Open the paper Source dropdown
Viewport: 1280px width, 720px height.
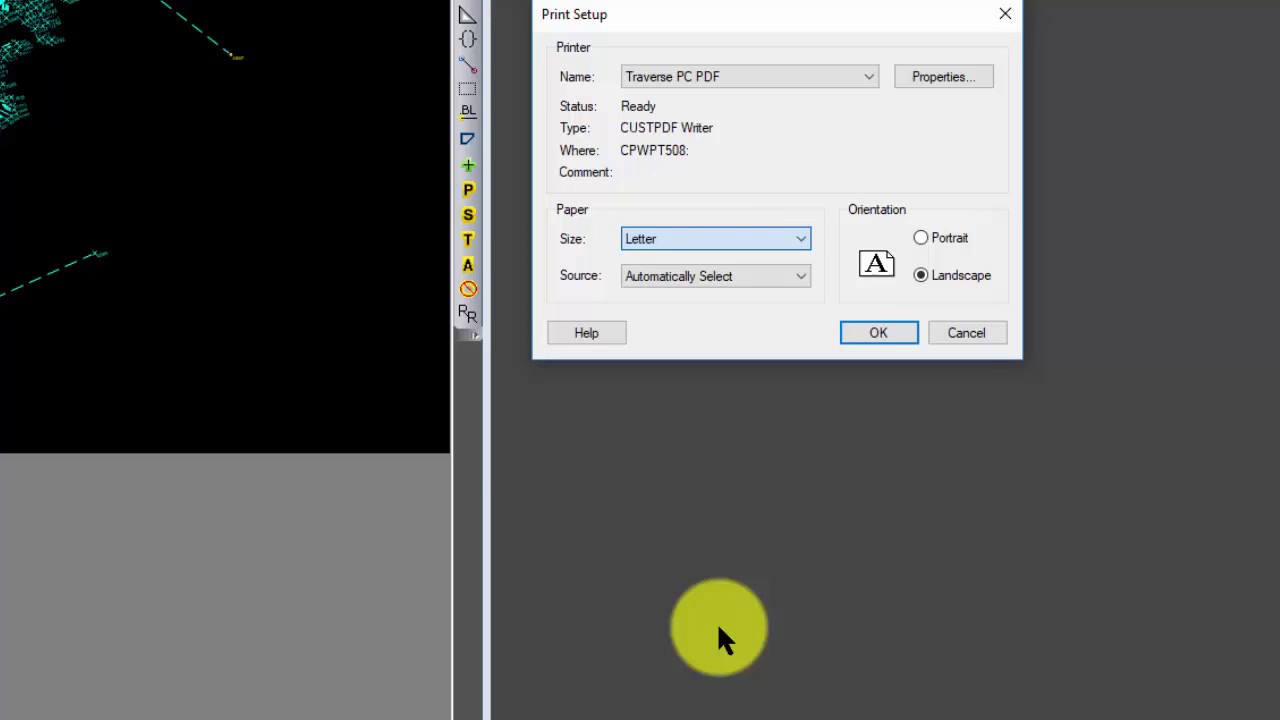coord(800,276)
